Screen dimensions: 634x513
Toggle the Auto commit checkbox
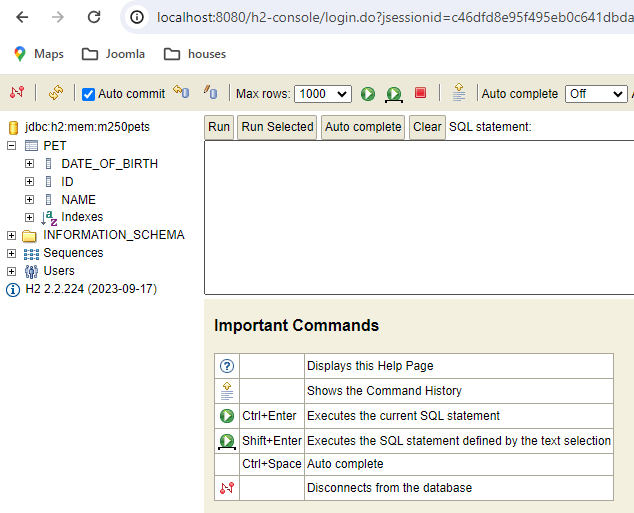(88, 94)
